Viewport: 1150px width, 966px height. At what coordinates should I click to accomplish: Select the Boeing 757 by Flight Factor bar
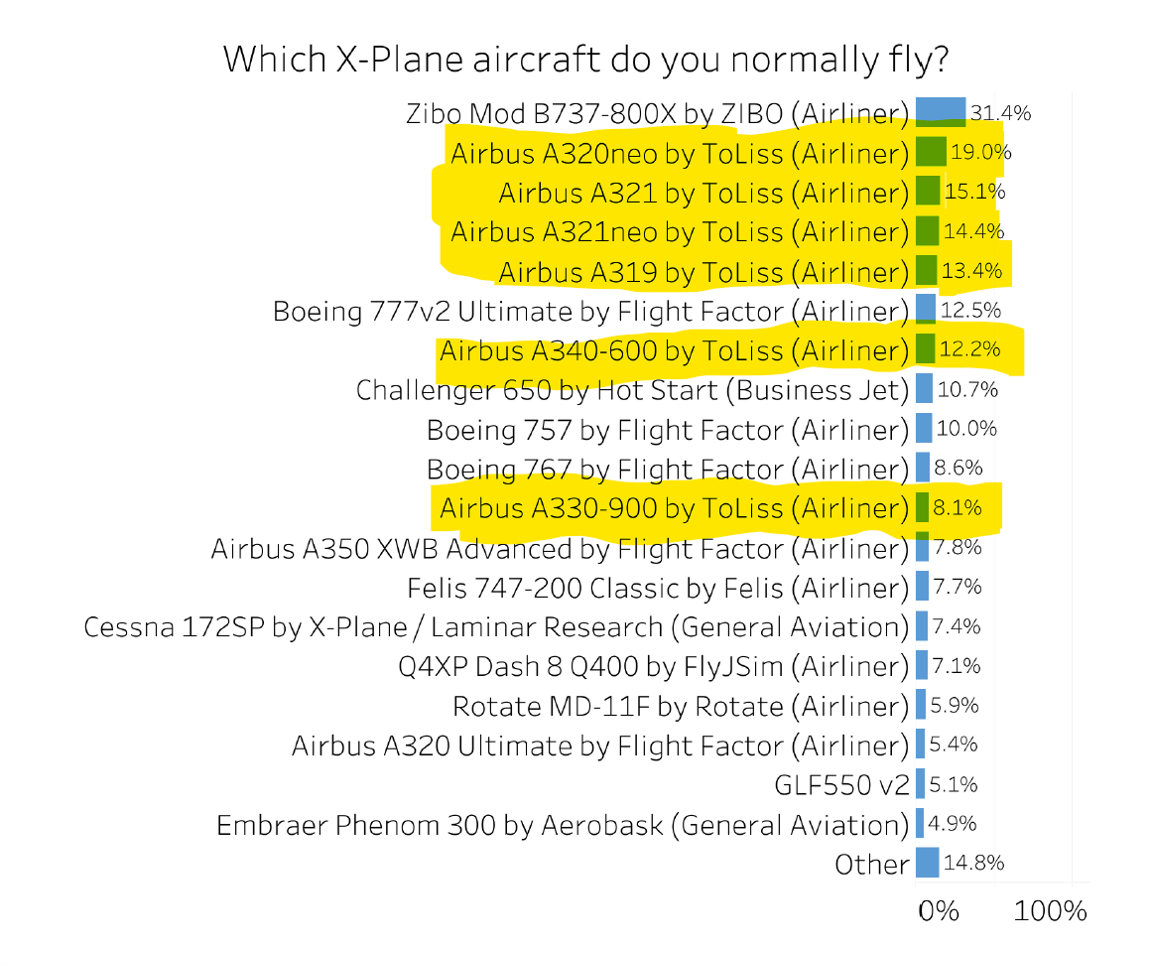pyautogui.click(x=924, y=429)
